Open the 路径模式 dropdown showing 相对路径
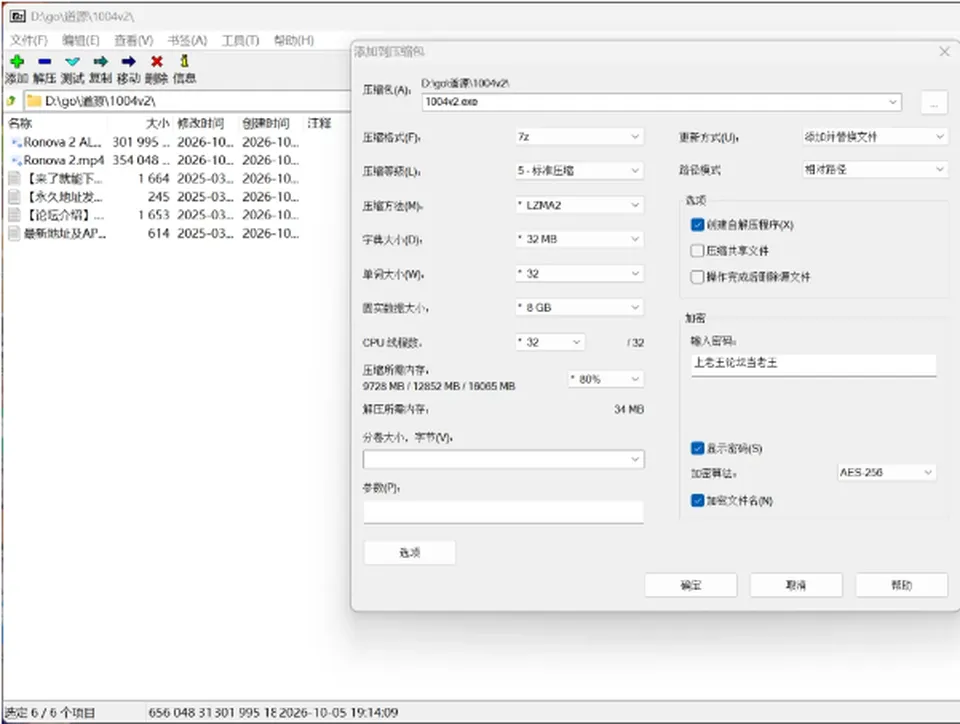This screenshot has height=724, width=960. click(x=875, y=169)
